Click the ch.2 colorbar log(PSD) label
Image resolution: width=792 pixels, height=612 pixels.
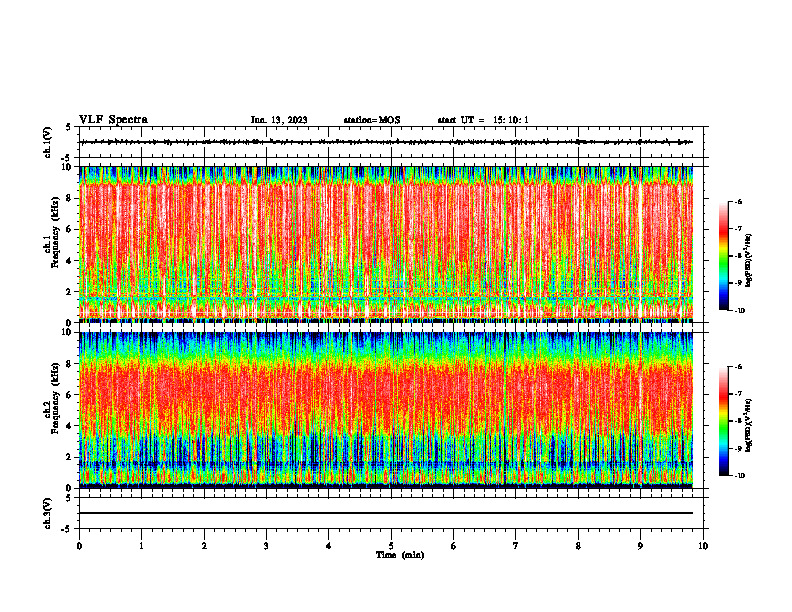(x=749, y=425)
